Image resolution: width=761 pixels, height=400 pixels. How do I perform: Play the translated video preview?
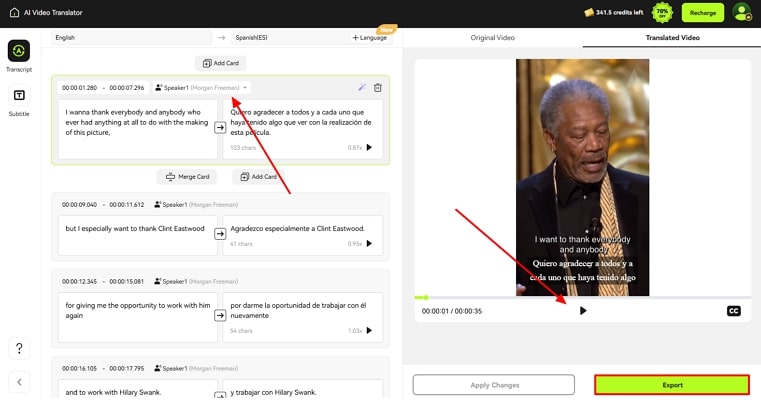point(583,311)
